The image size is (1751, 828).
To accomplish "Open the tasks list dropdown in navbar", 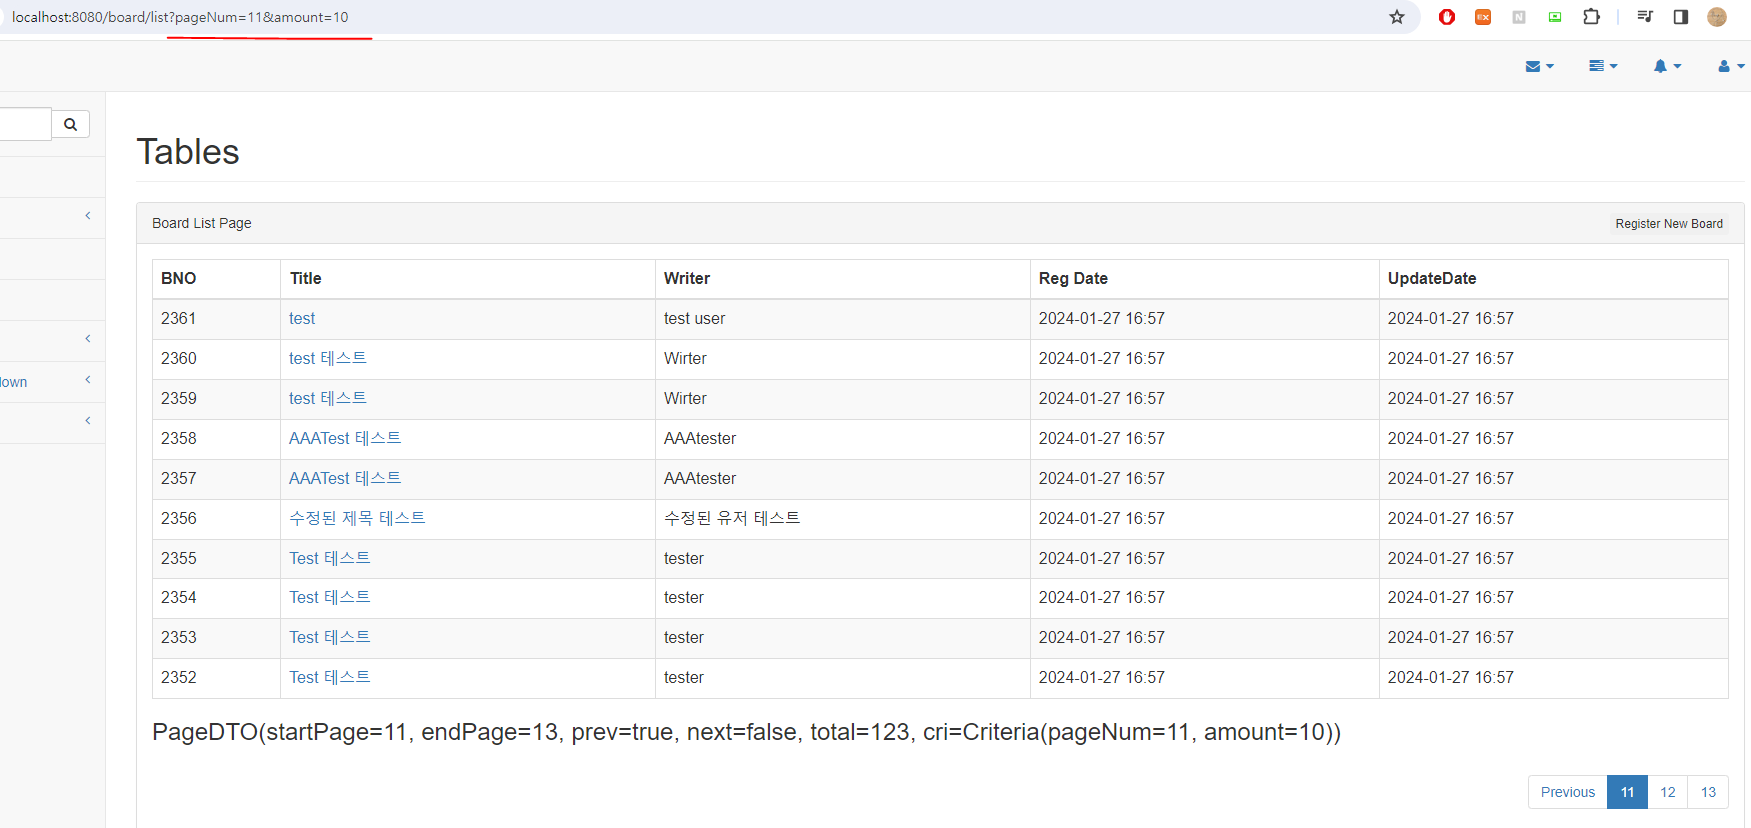I will tap(1603, 66).
